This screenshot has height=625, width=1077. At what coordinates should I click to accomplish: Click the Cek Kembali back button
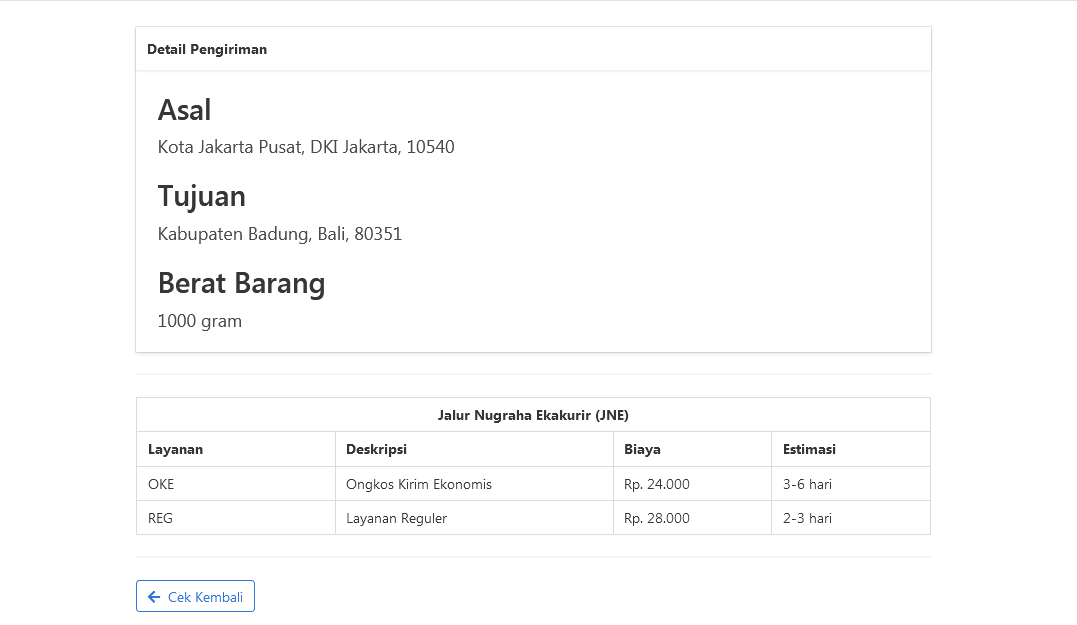coord(195,596)
